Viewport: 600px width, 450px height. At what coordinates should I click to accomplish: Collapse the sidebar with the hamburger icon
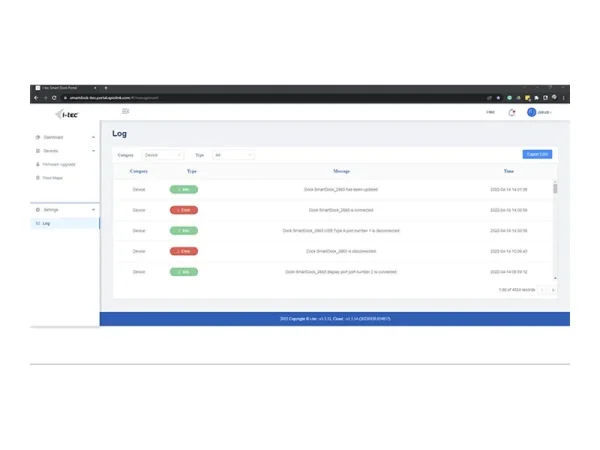[125, 112]
